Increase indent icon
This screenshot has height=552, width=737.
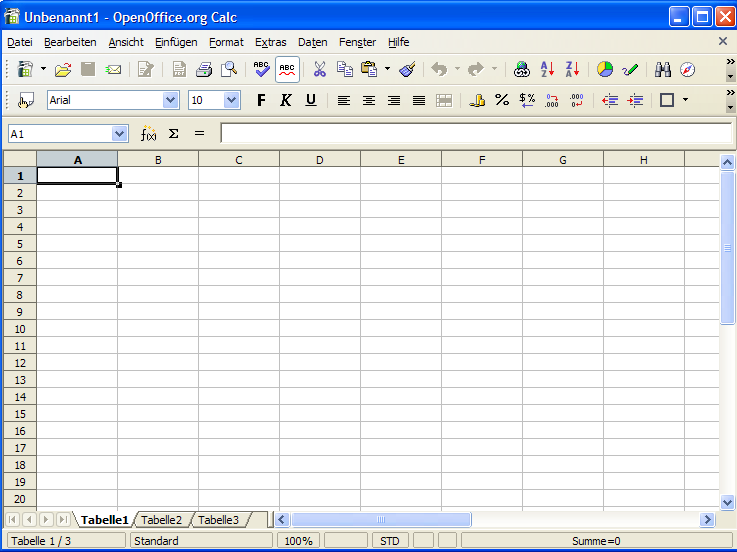[x=635, y=100]
